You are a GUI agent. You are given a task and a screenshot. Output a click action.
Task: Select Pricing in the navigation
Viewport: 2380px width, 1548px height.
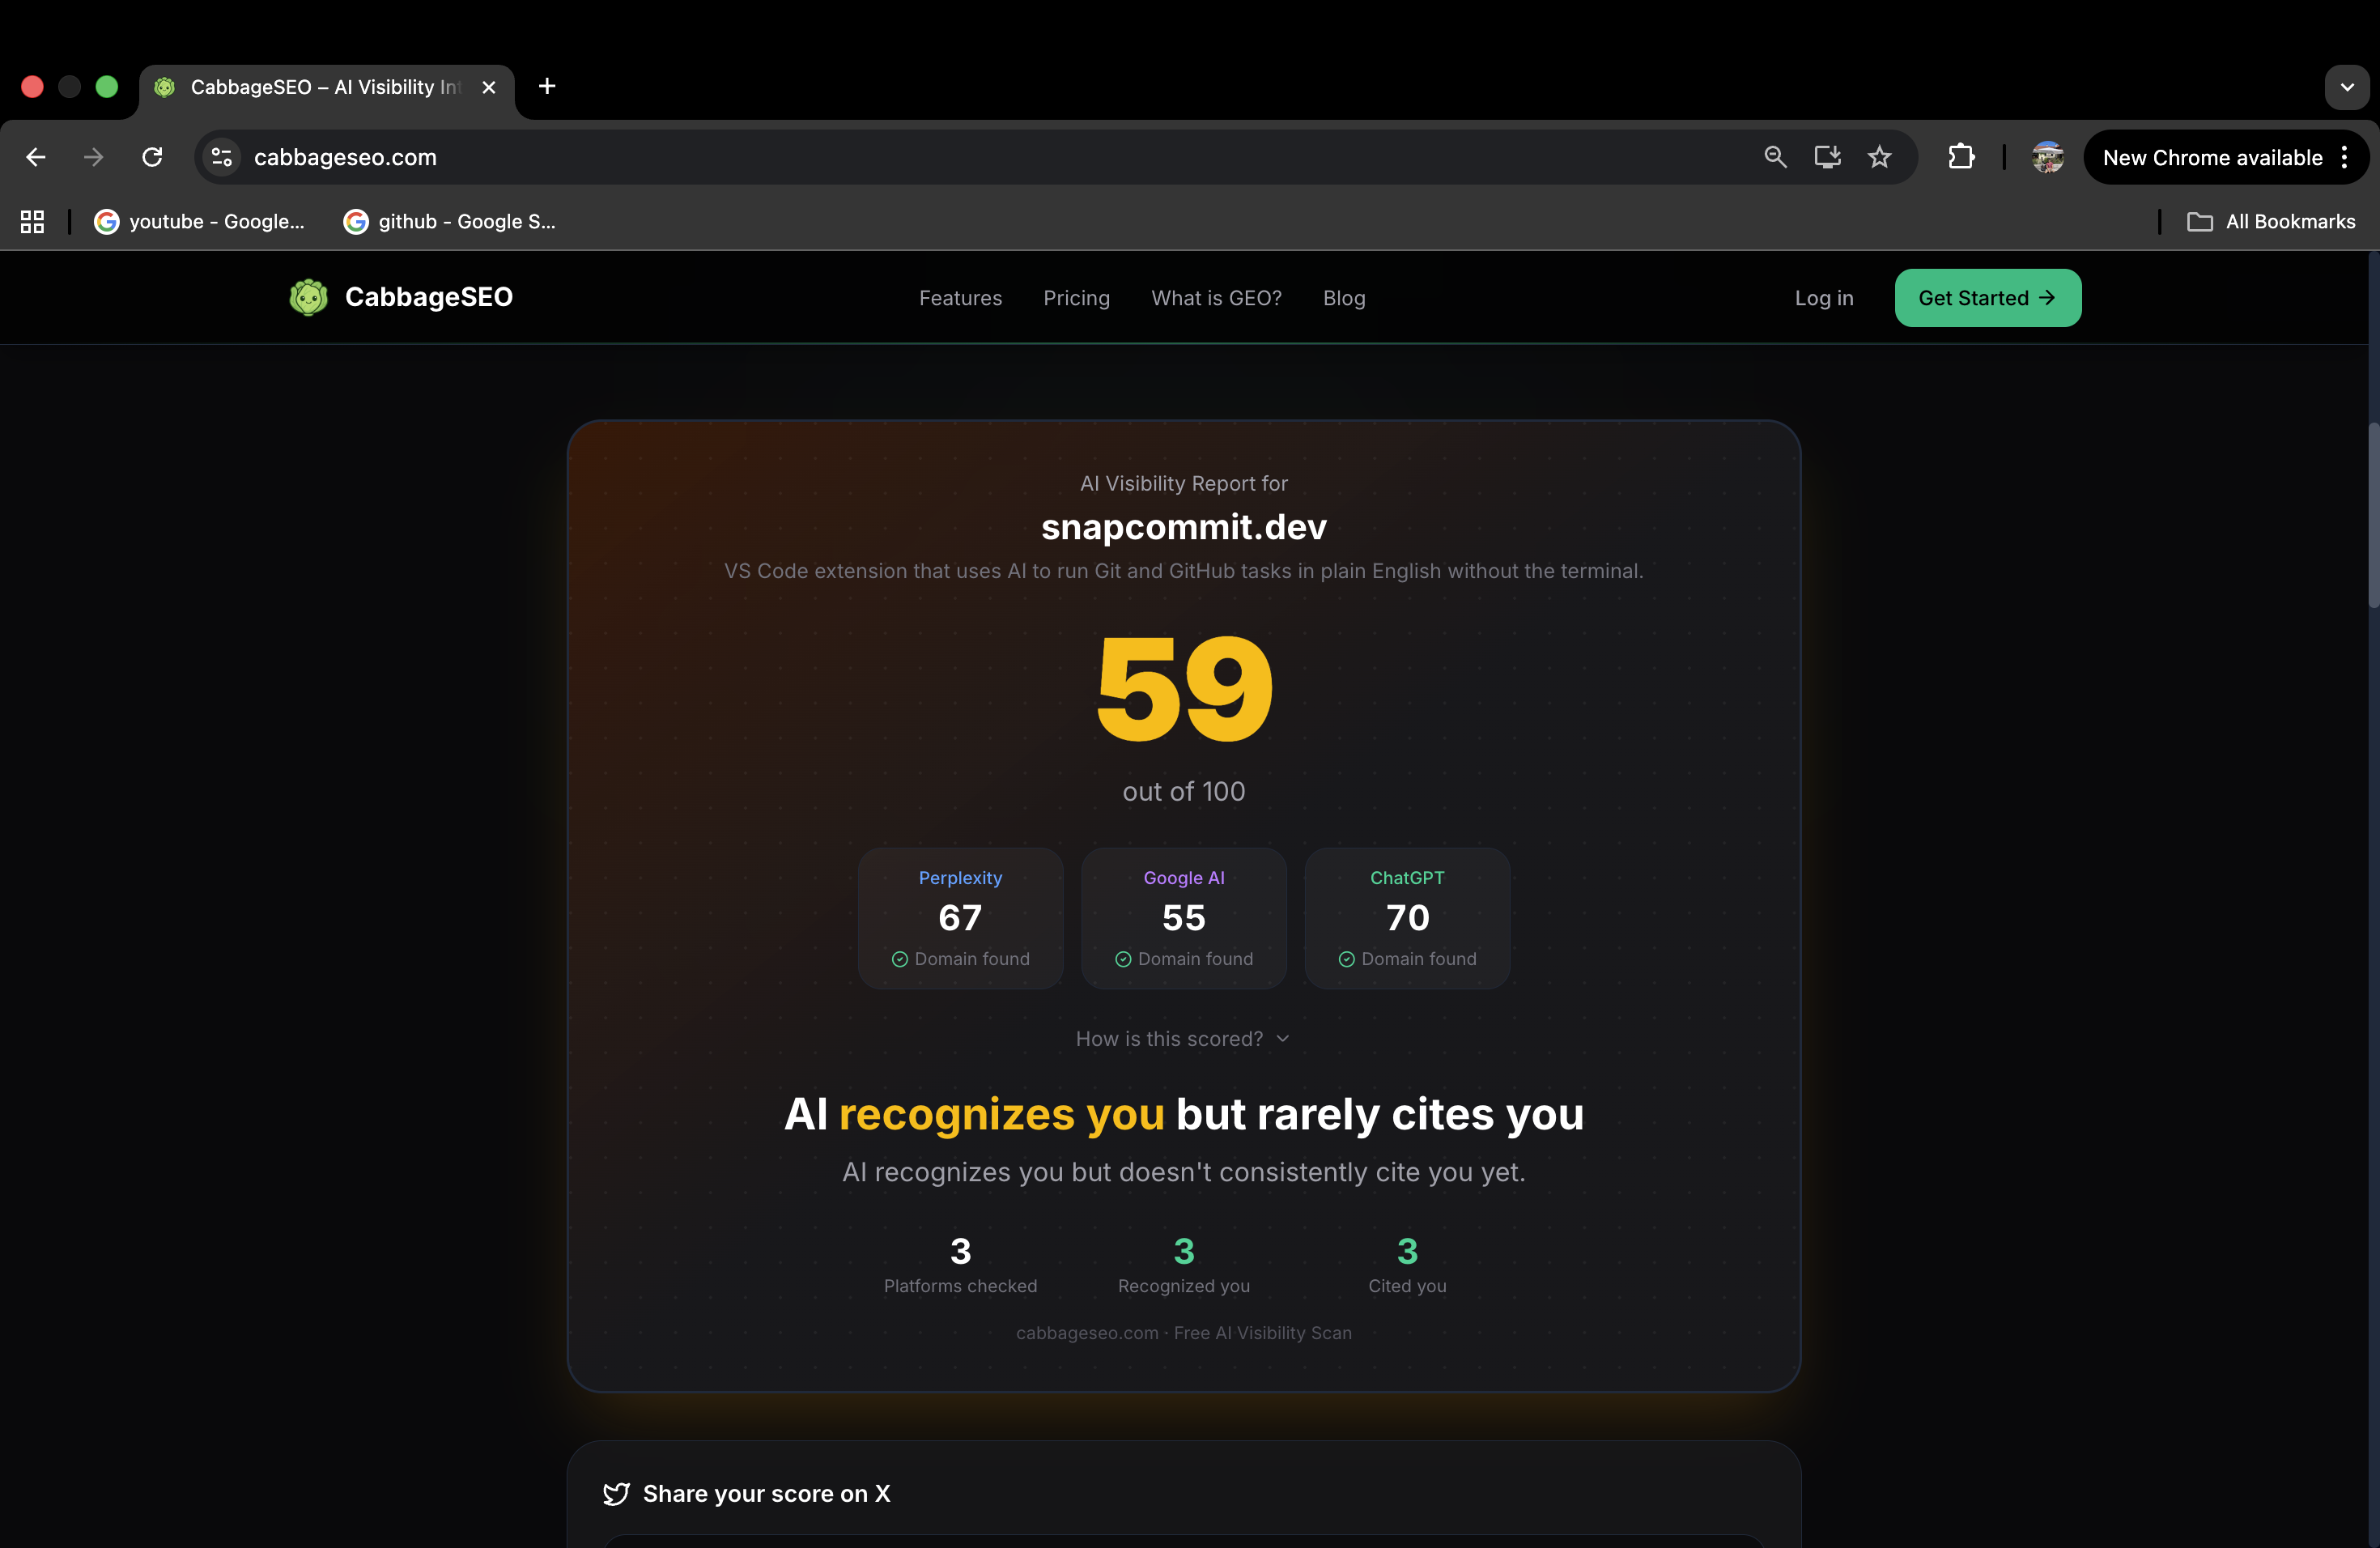(1076, 298)
